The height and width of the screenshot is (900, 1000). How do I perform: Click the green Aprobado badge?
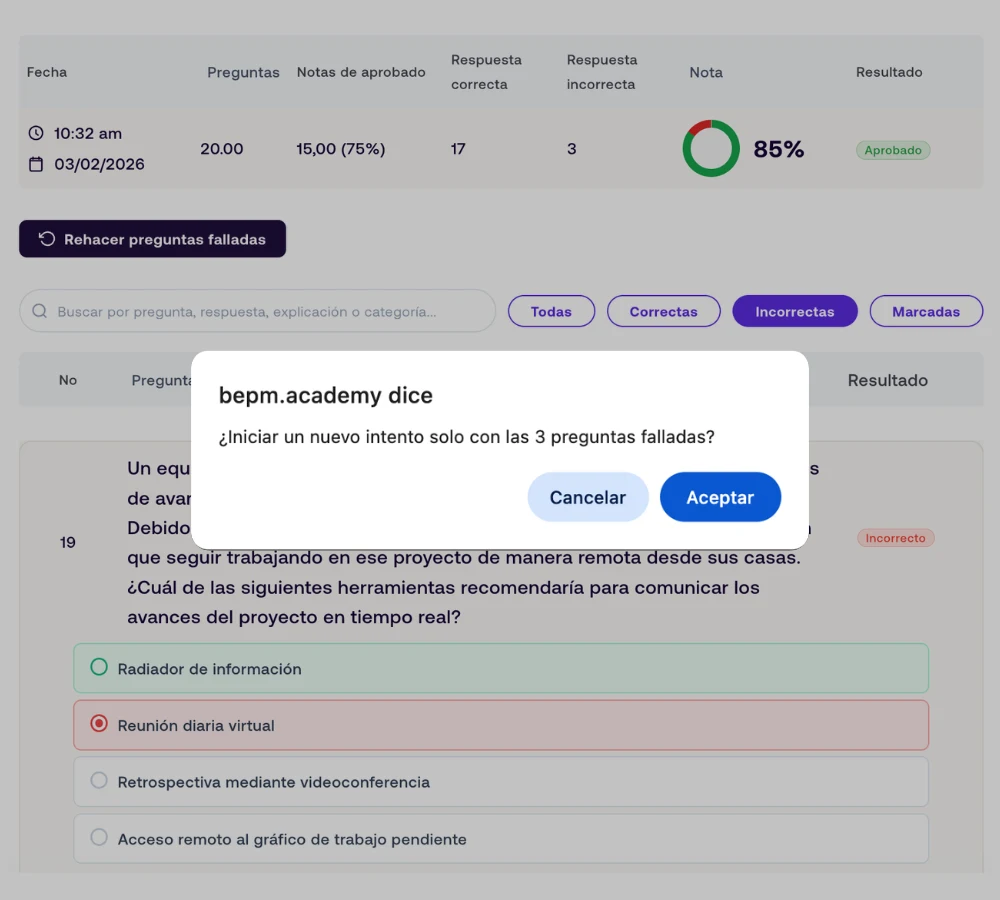(x=893, y=151)
